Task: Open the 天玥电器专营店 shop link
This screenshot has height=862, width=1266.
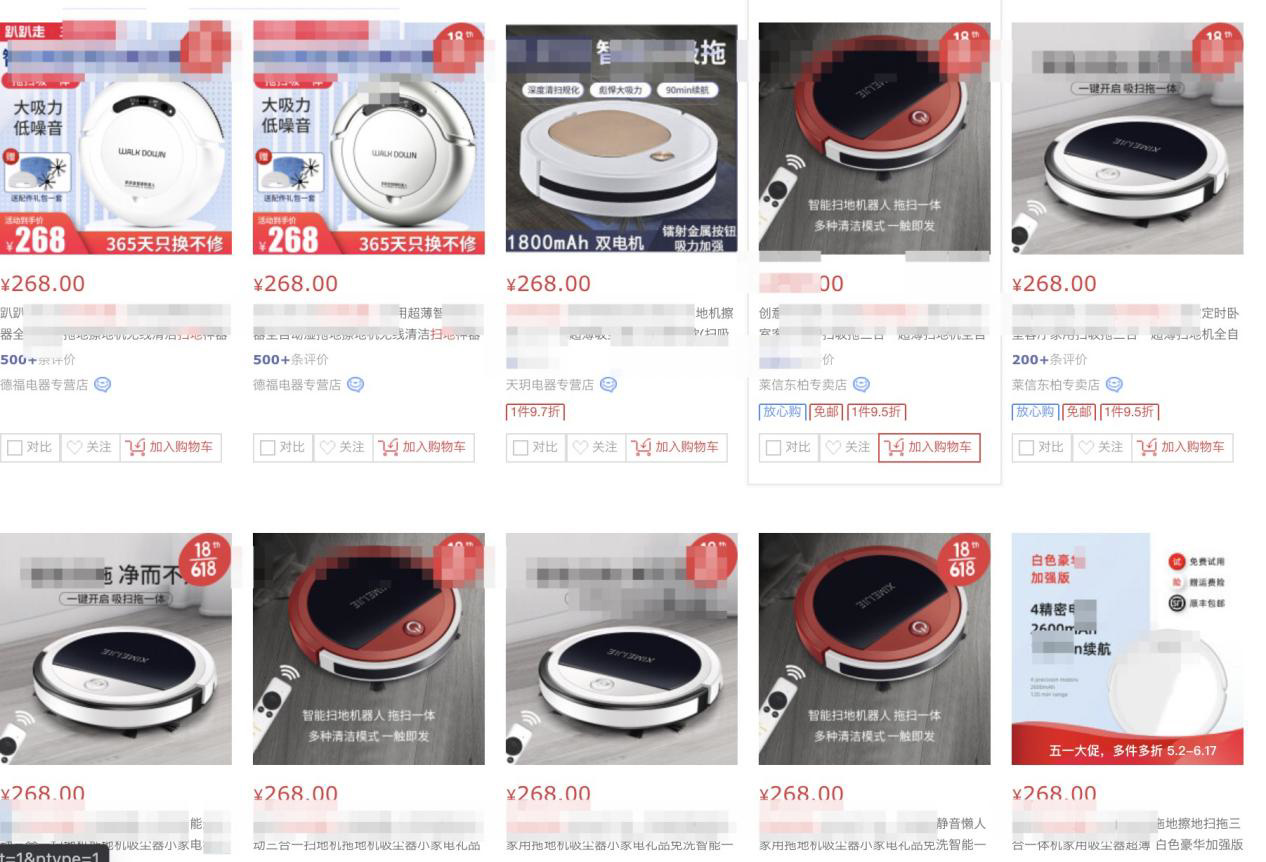Action: [550, 384]
